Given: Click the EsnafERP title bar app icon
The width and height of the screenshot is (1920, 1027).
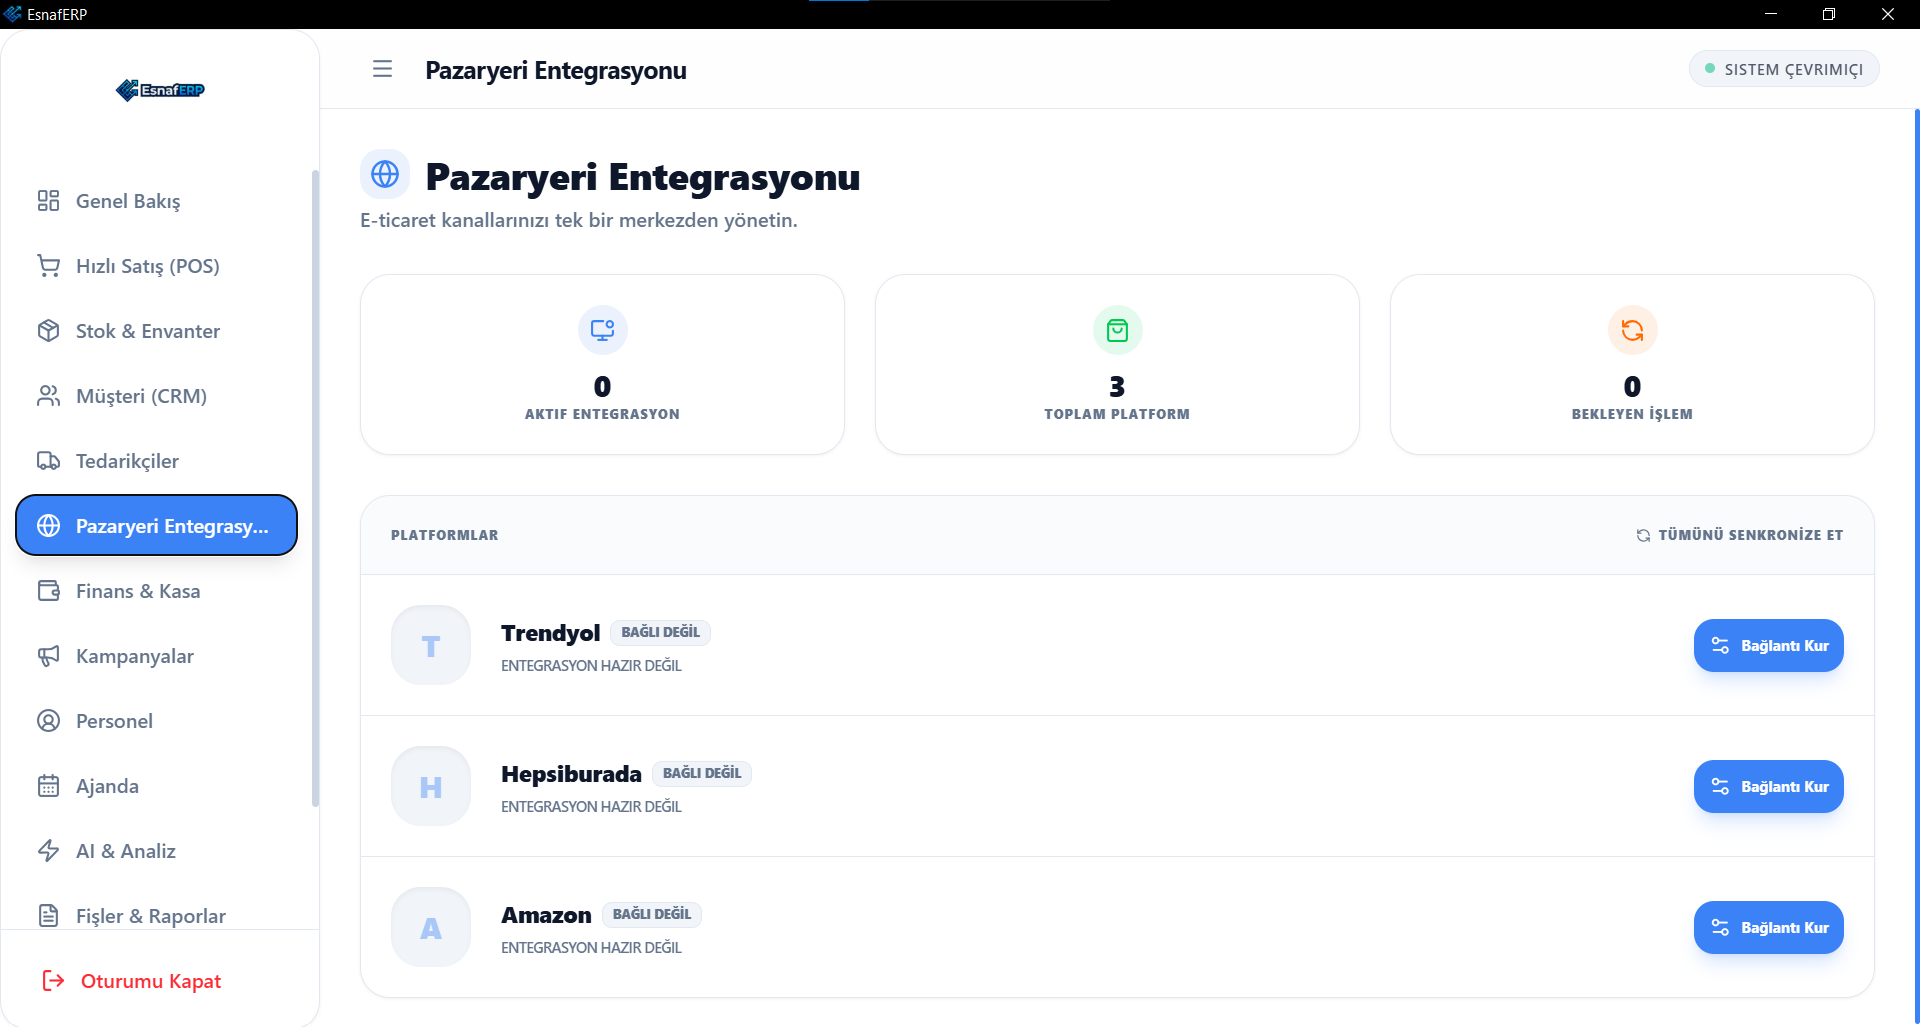Looking at the screenshot, I should pyautogui.click(x=13, y=14).
